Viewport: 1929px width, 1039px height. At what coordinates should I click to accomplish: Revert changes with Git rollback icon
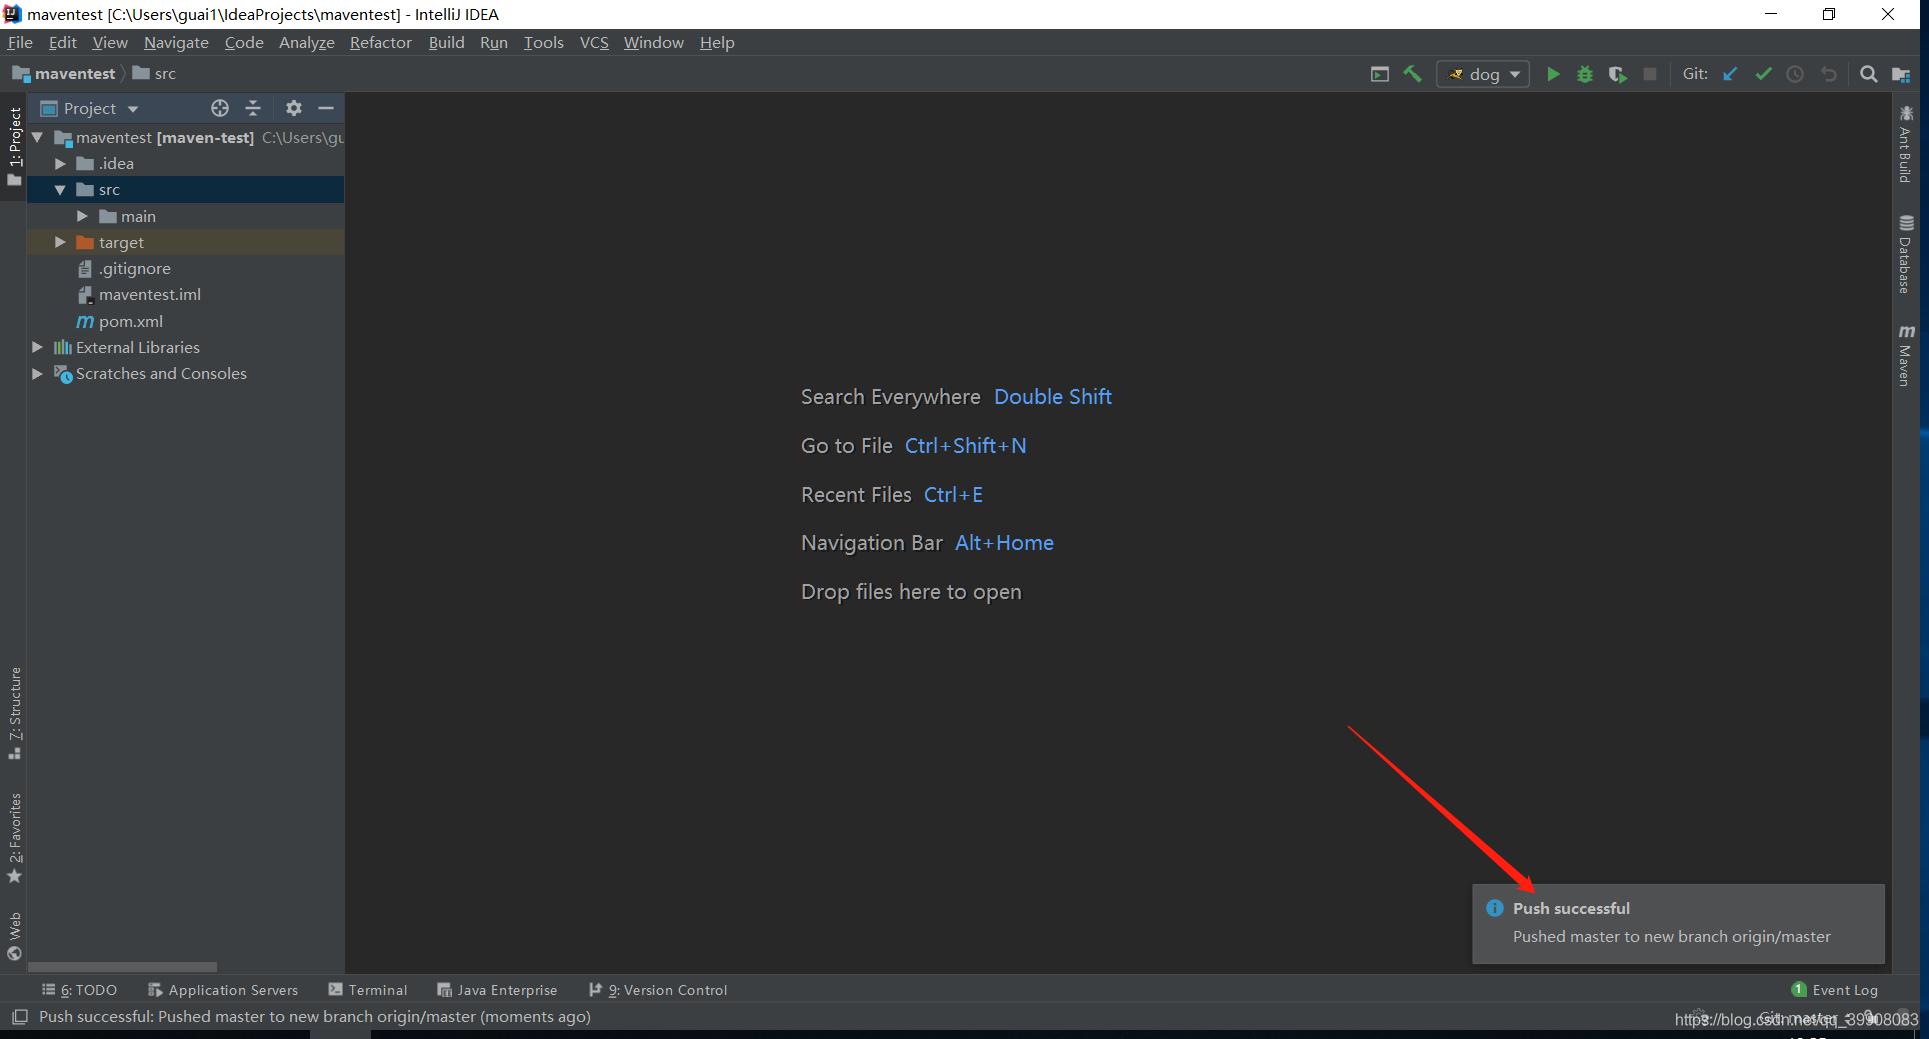[1828, 74]
